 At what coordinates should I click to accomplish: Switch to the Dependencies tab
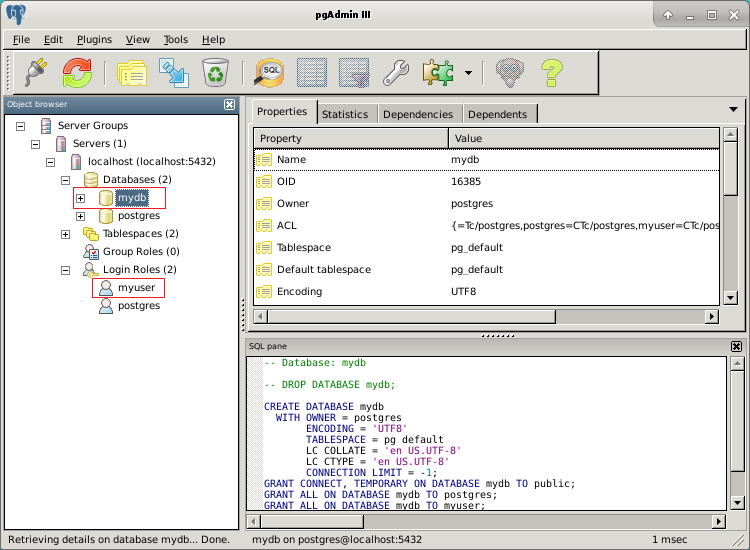[418, 114]
